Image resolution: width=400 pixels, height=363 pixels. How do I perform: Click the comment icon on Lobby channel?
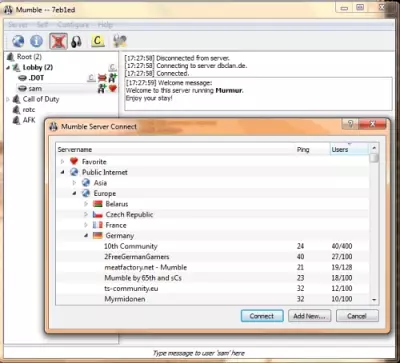(113, 67)
